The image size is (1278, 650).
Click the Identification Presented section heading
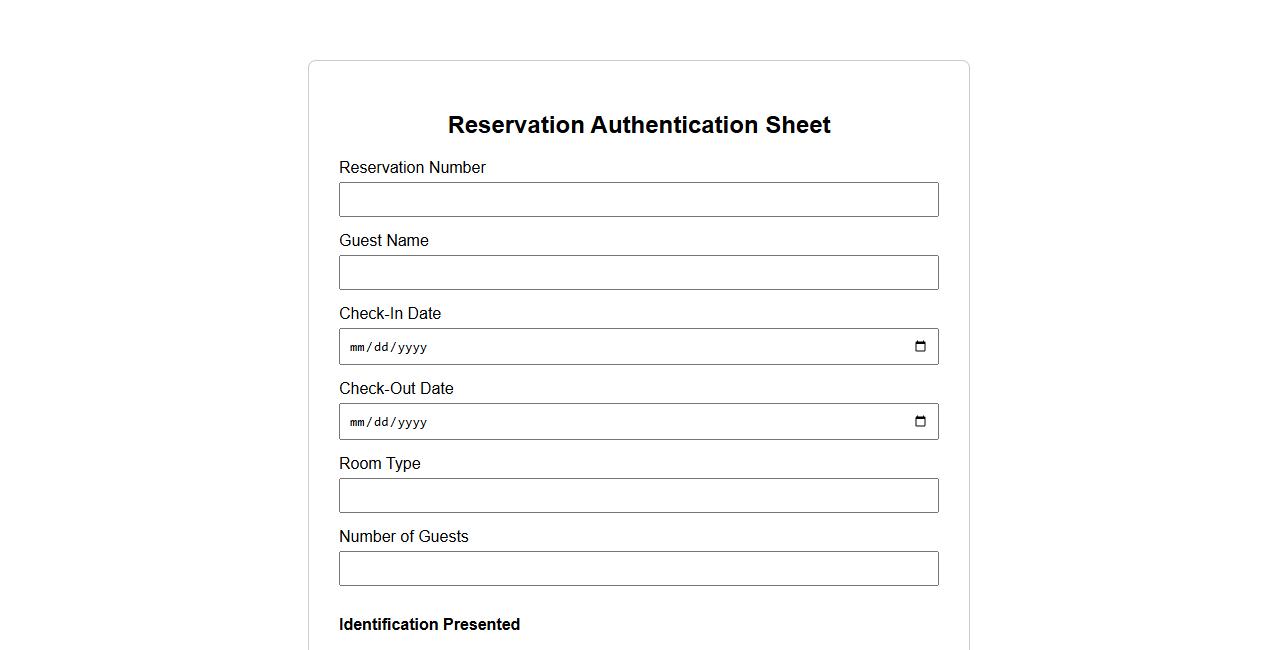tap(429, 625)
